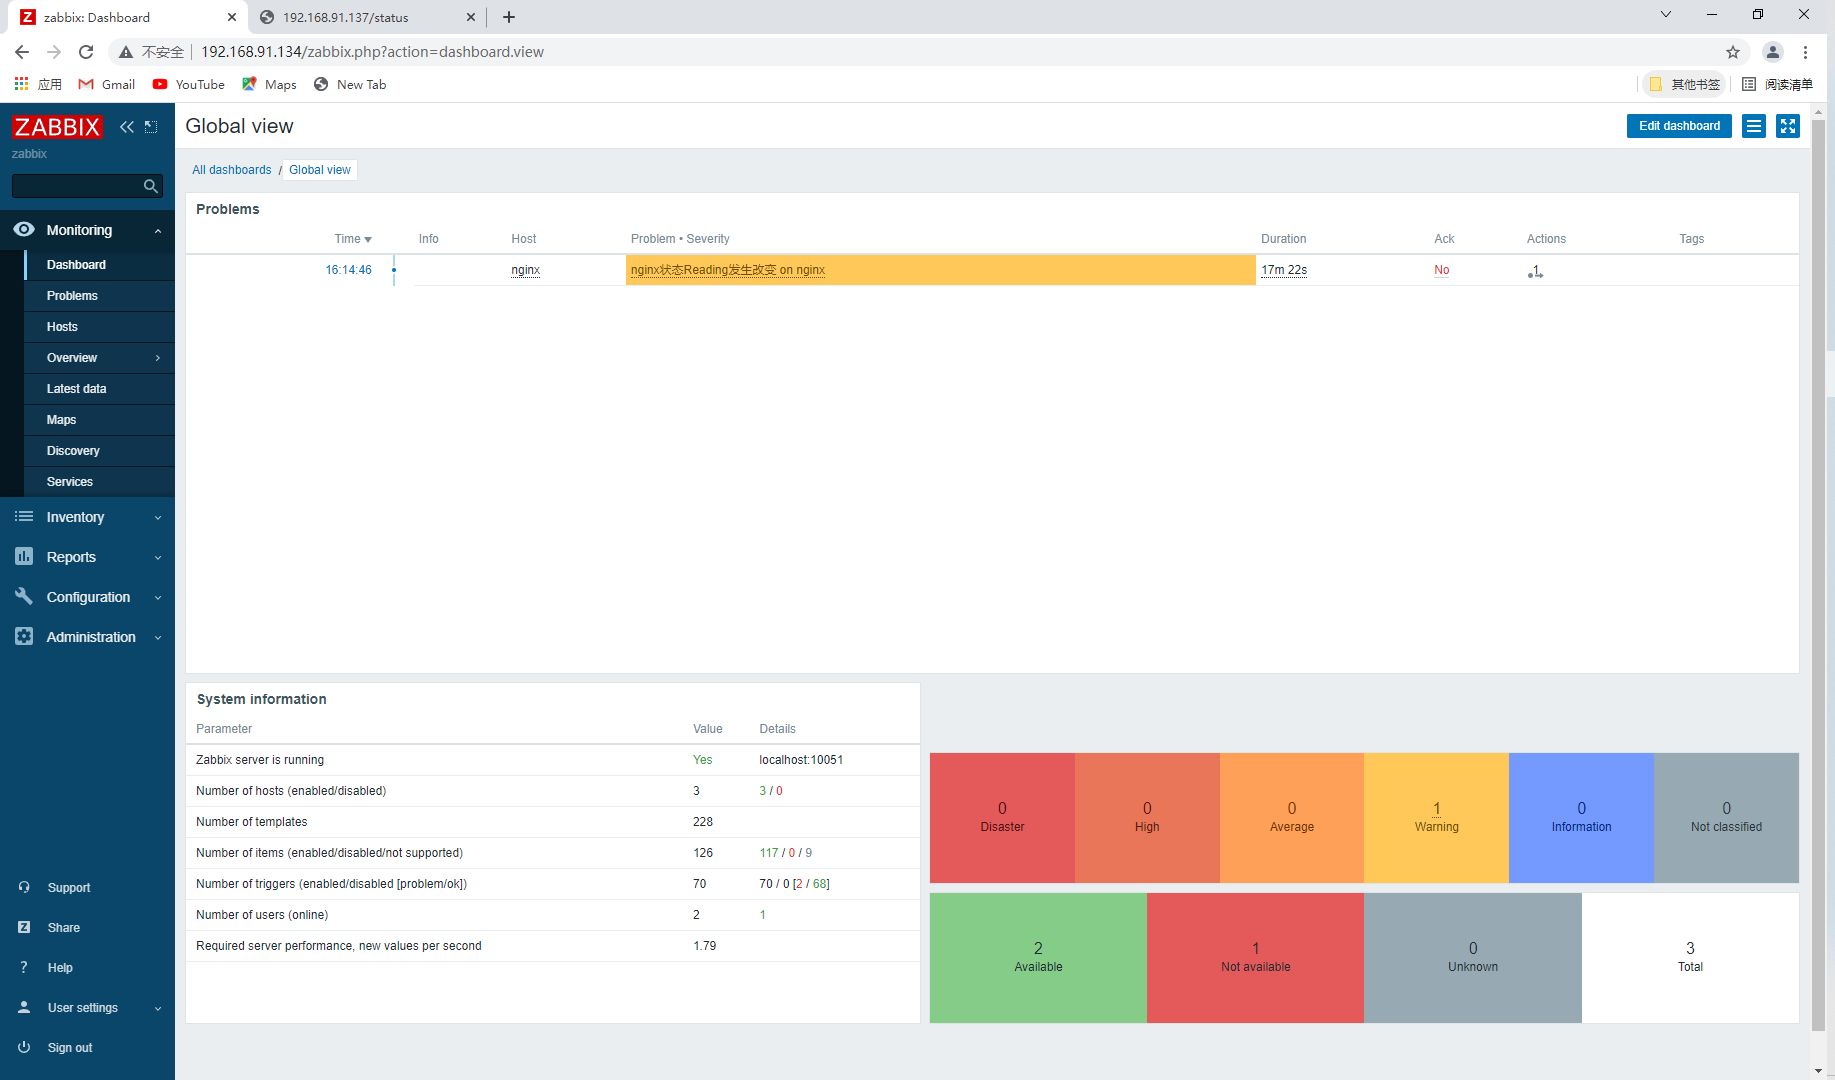Open the nginx problem actions icon
Viewport: 1835px width, 1080px height.
point(1535,271)
